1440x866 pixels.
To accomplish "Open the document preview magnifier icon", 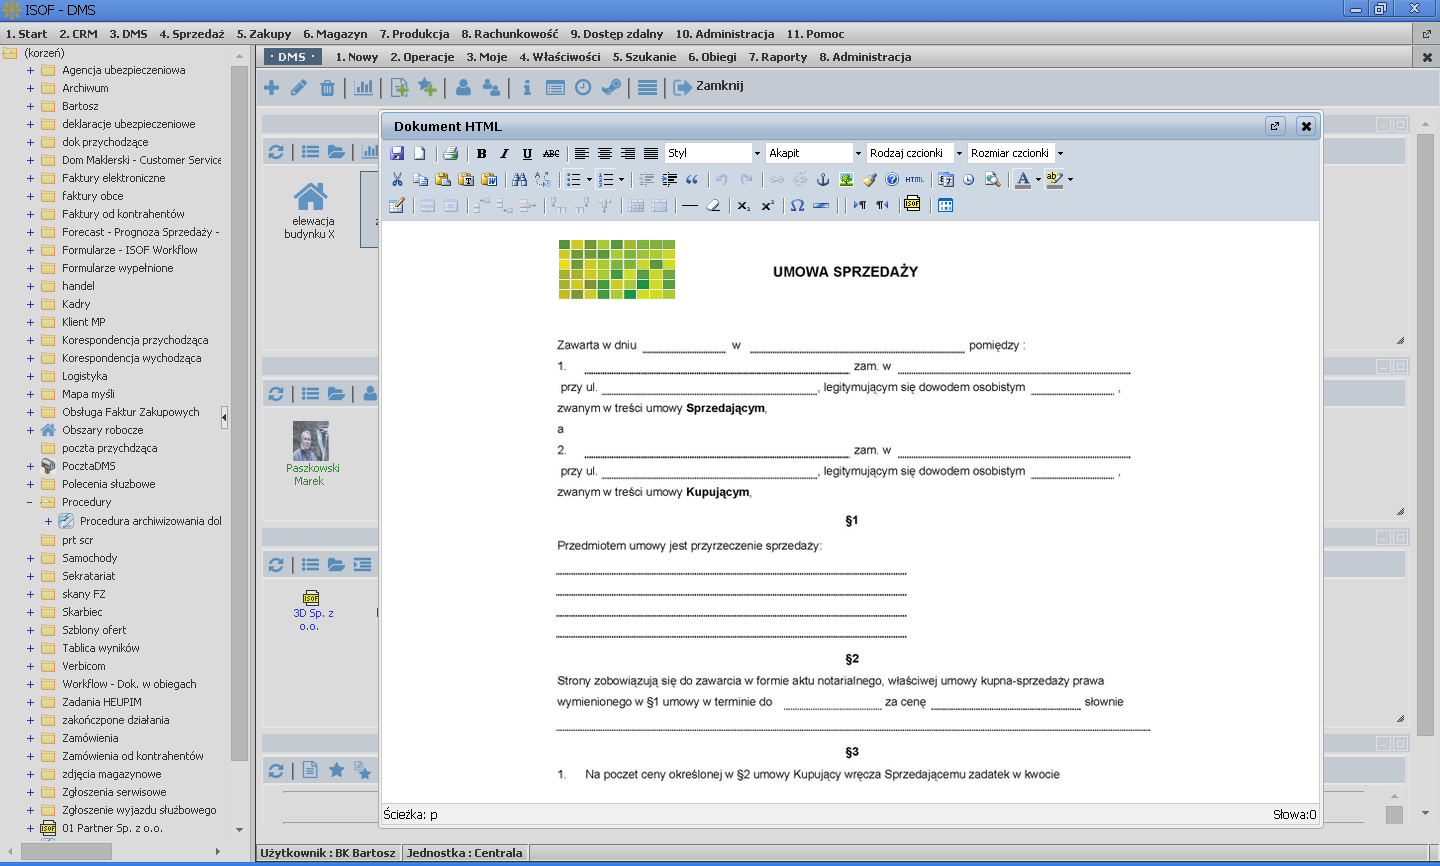I will pyautogui.click(x=992, y=179).
